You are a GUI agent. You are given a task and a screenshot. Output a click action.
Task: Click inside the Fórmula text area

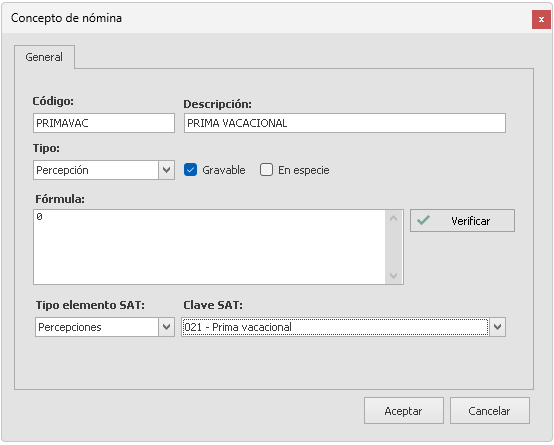click(209, 247)
